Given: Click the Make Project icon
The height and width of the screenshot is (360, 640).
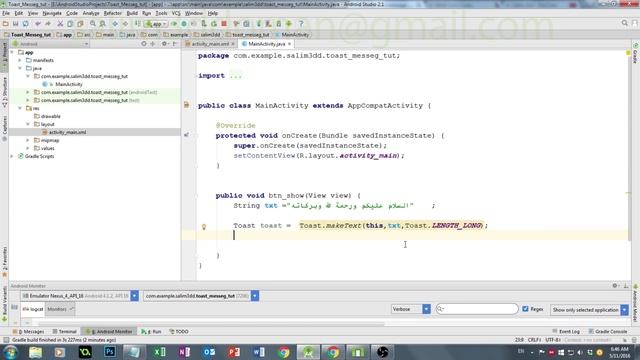Looking at the screenshot, I should click(x=138, y=24).
